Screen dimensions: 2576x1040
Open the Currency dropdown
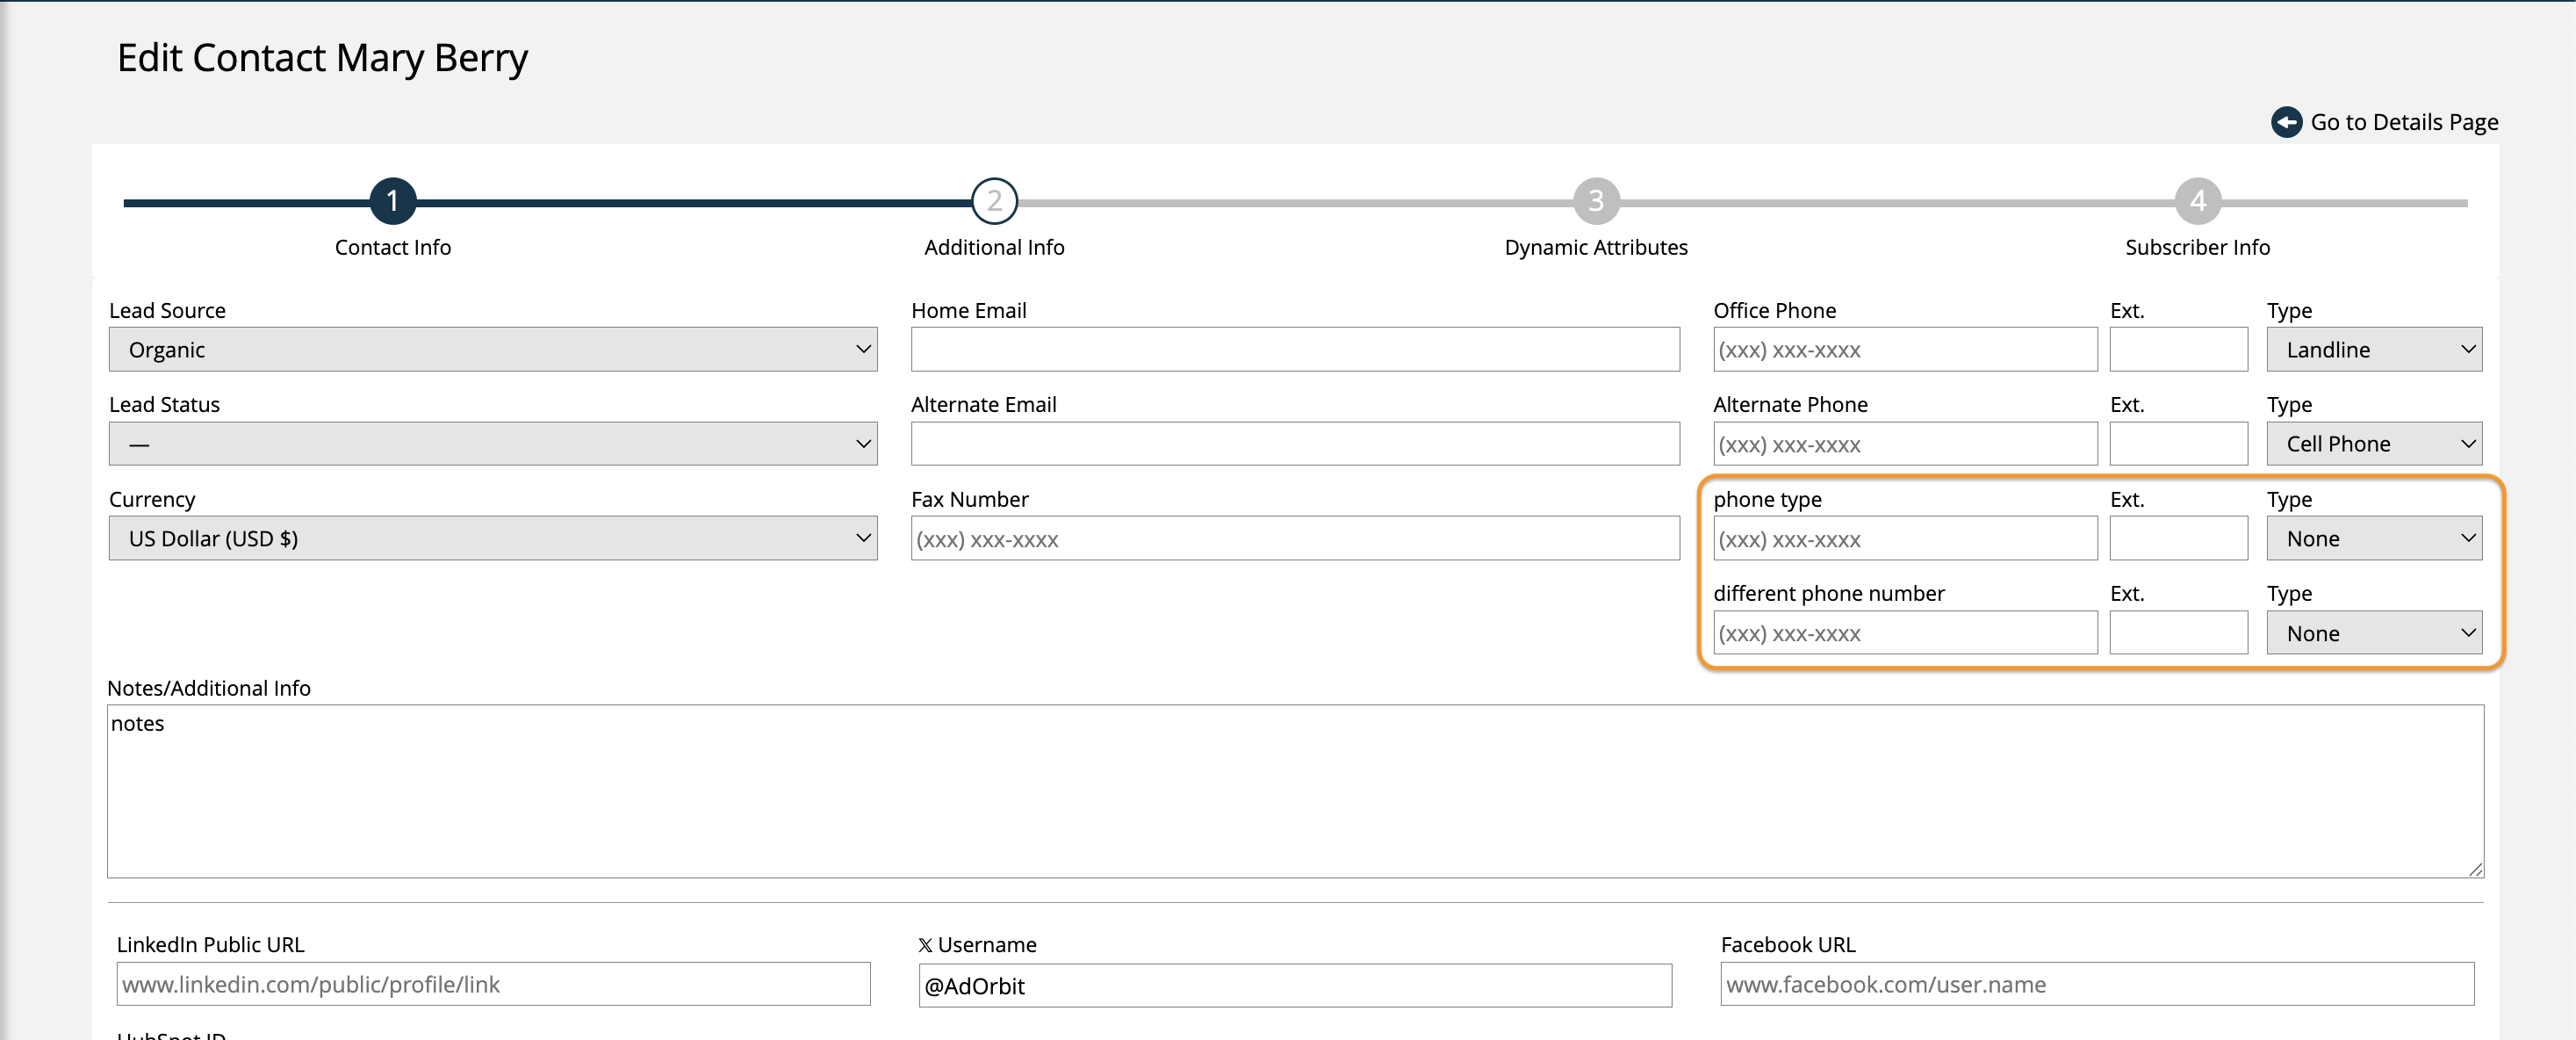492,539
